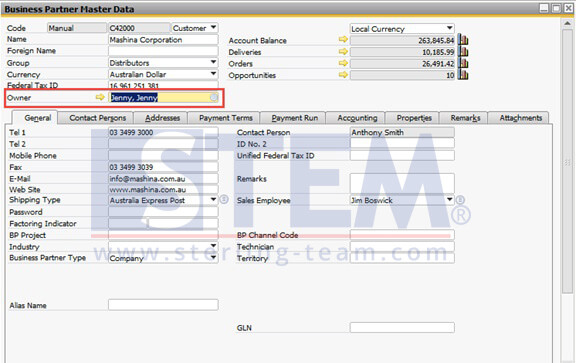Click the GLN field
The image size is (576, 363).
pos(402,327)
